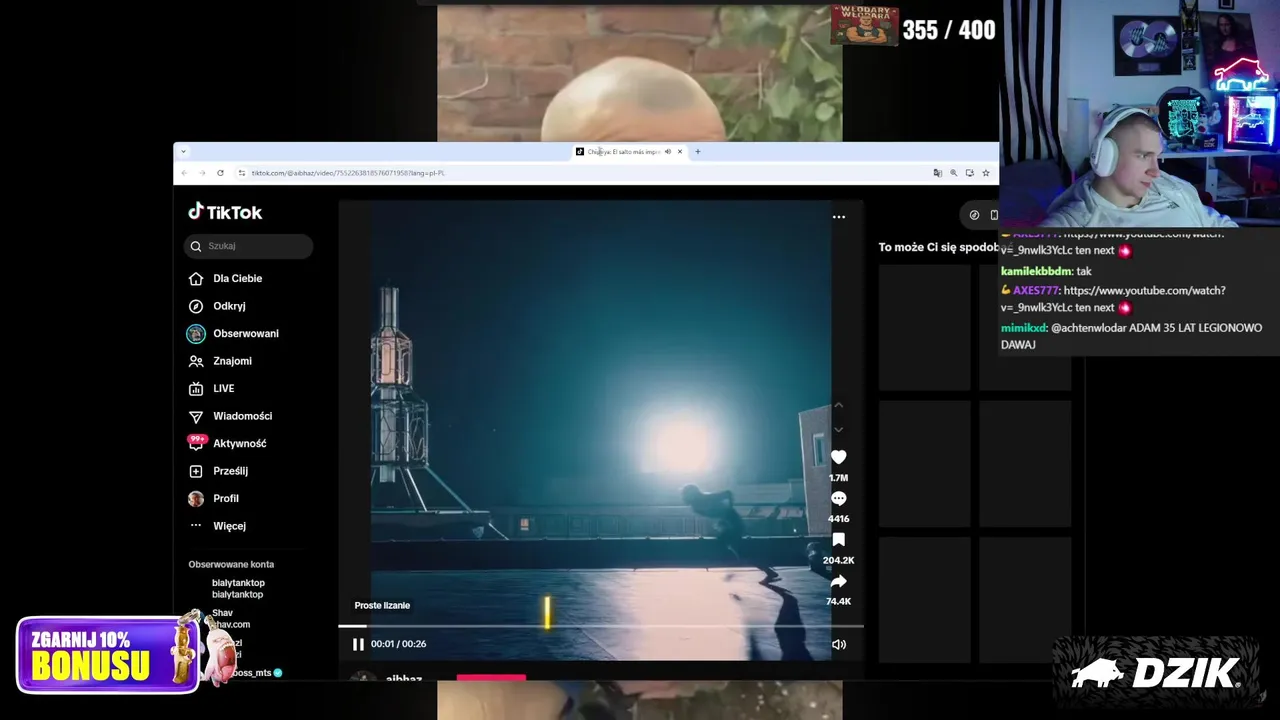Screen dimensions: 1280x720
Task: Go to next video arrow
Action: point(839,430)
